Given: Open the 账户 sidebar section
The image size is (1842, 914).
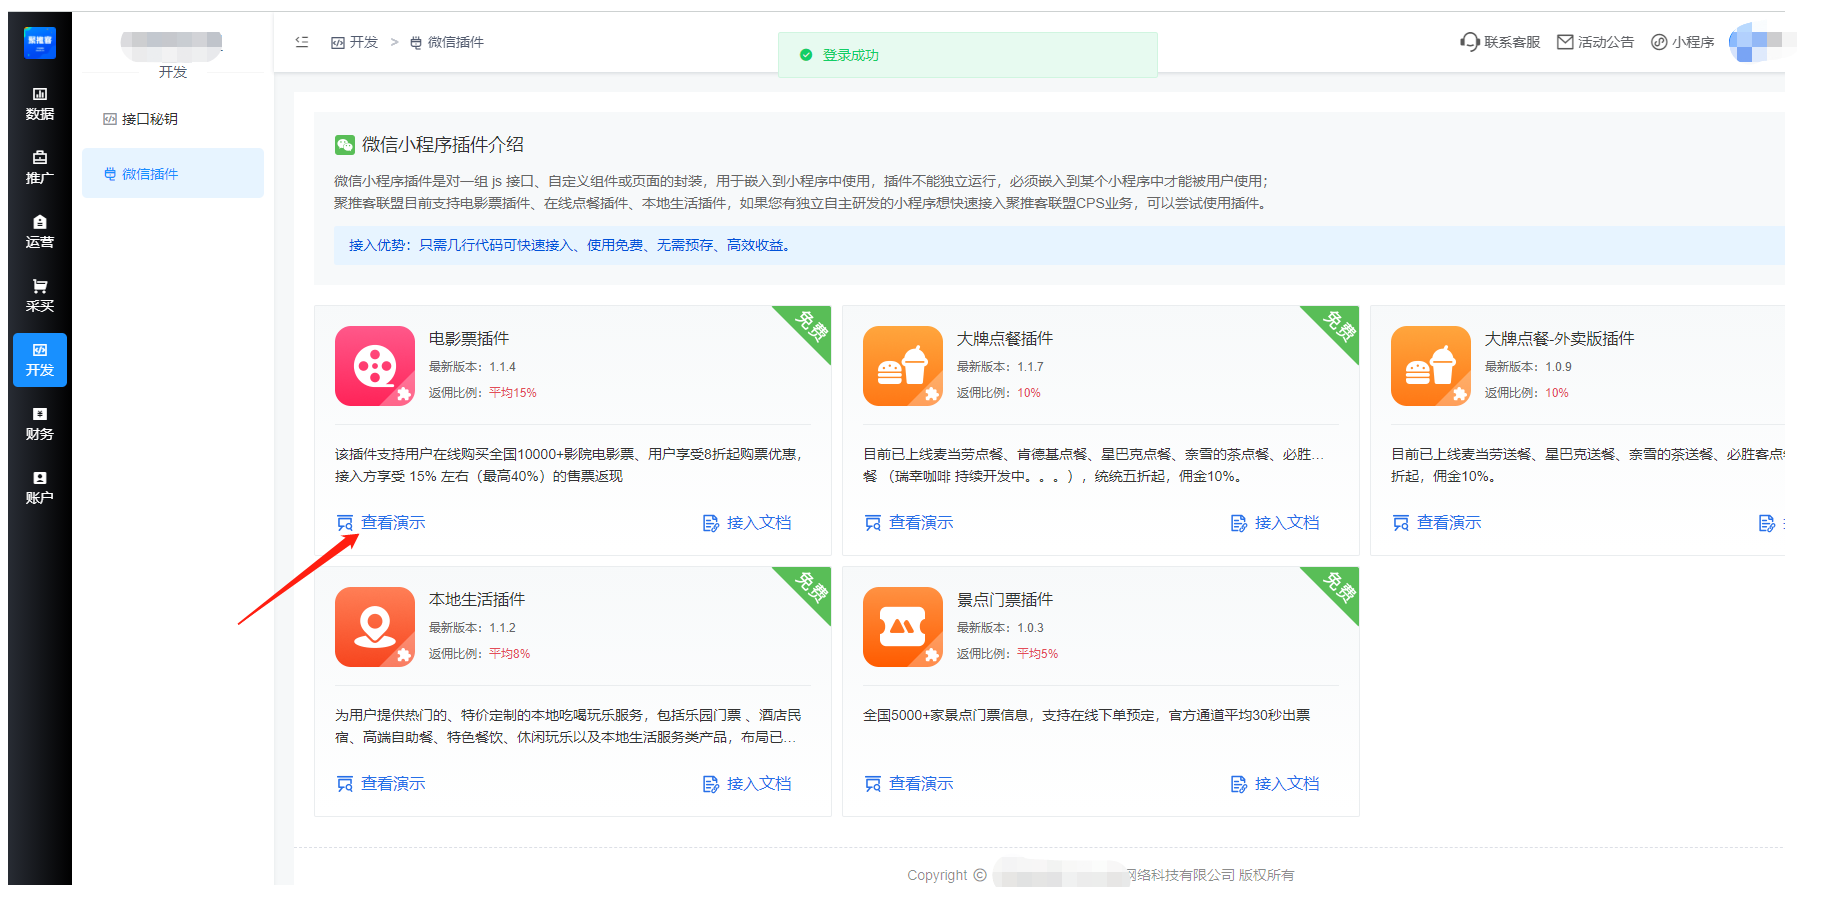Looking at the screenshot, I should 40,488.
